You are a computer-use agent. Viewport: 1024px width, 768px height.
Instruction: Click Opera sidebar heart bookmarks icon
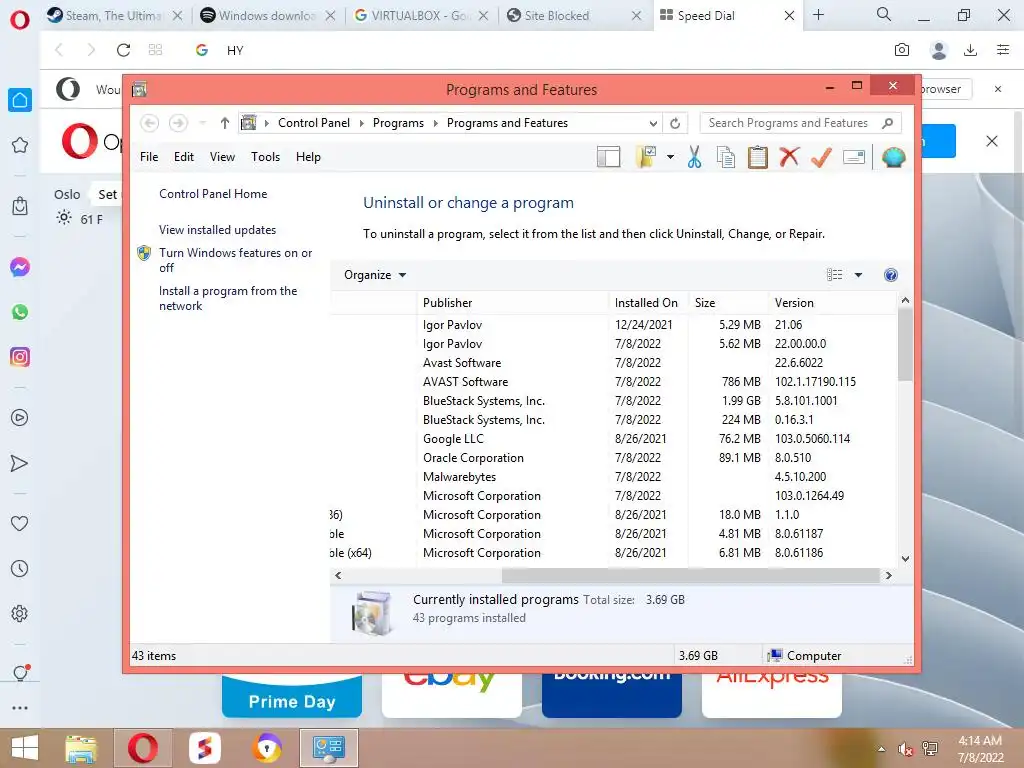20,523
